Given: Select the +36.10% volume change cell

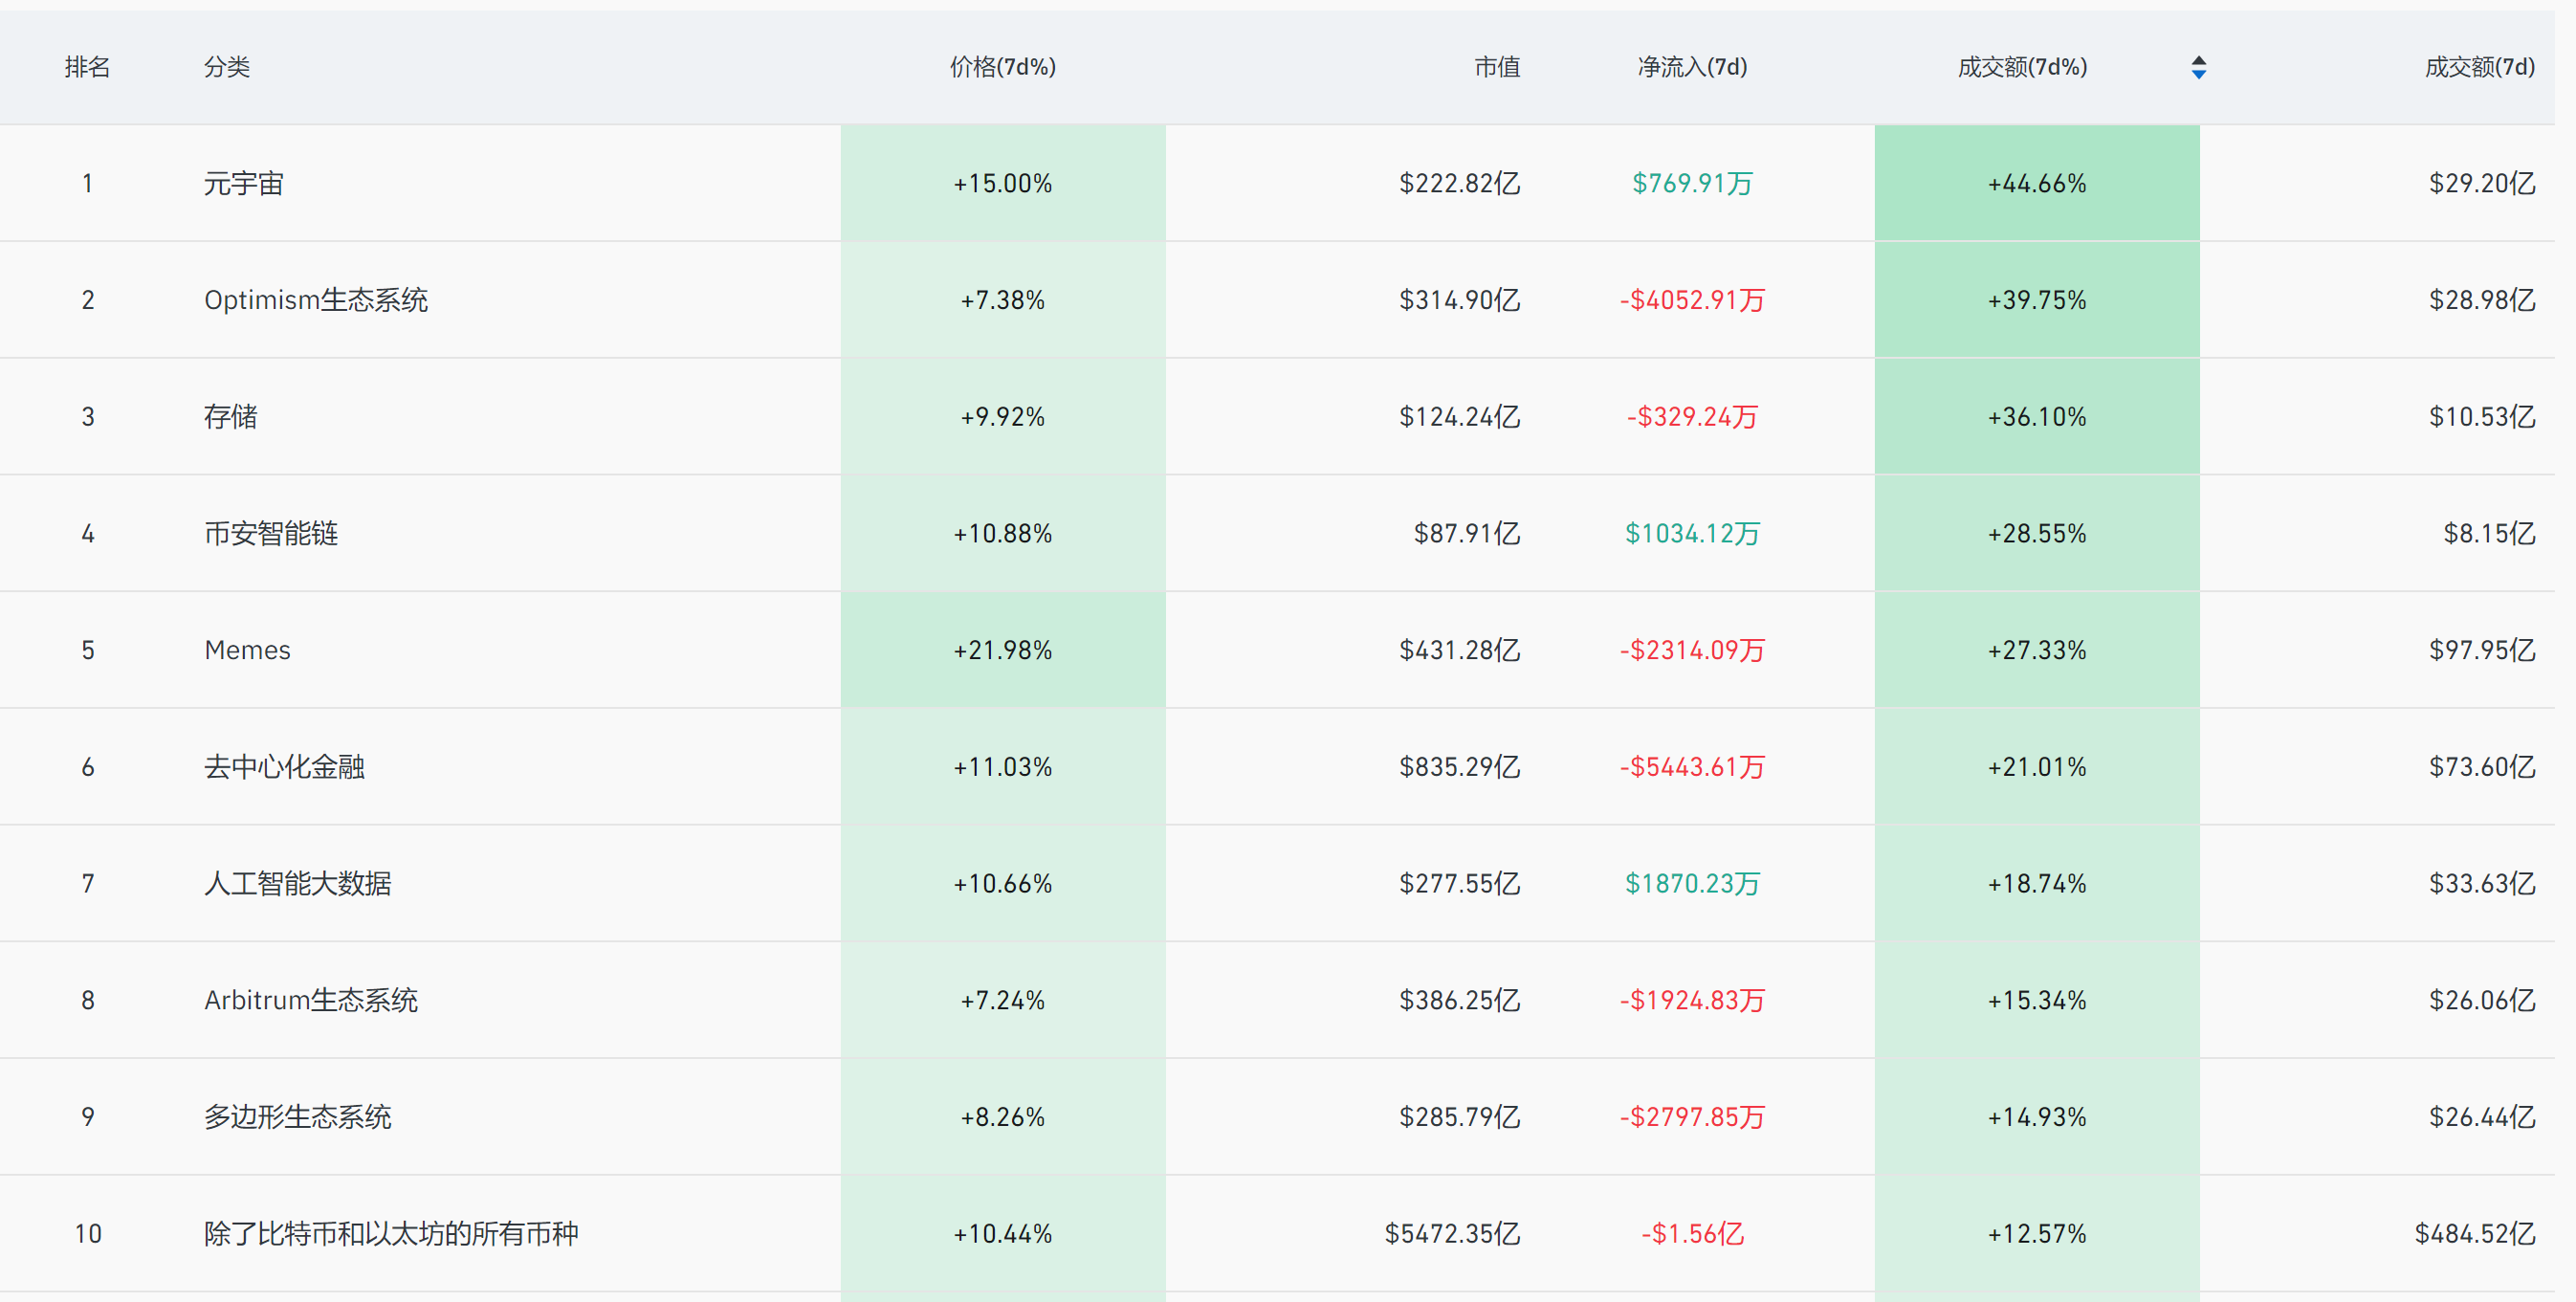Looking at the screenshot, I should pos(2037,417).
